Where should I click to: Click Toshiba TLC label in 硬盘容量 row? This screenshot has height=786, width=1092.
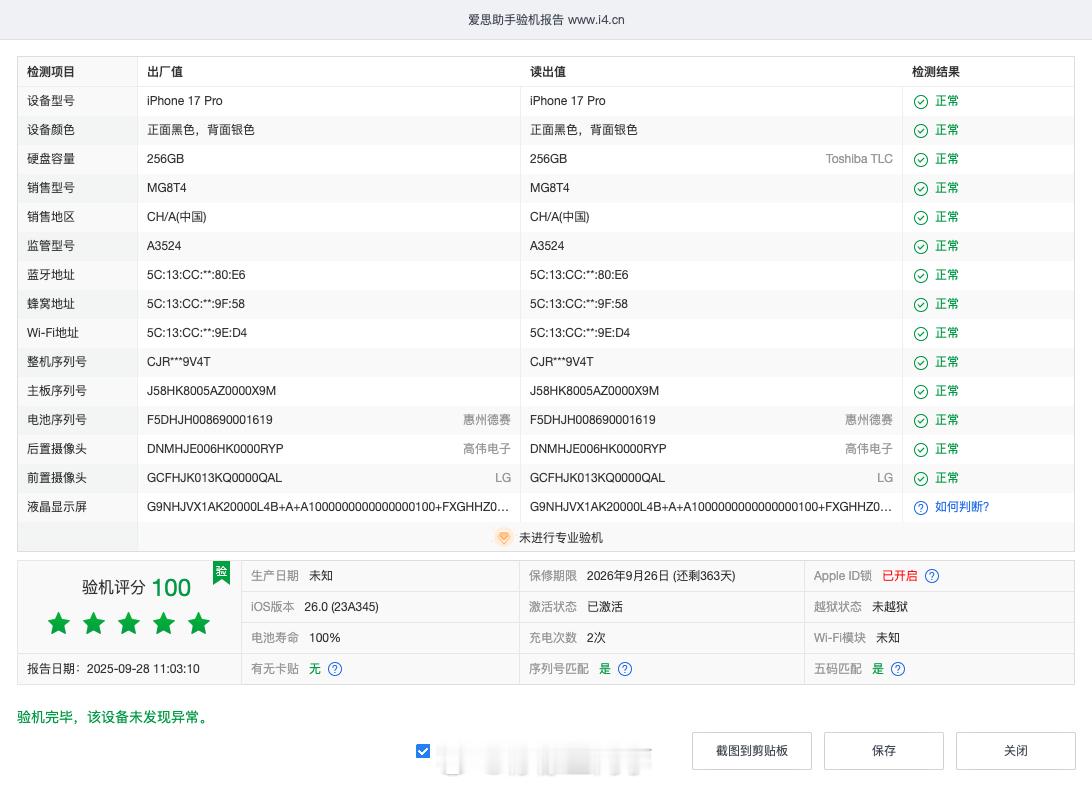pyautogui.click(x=859, y=159)
